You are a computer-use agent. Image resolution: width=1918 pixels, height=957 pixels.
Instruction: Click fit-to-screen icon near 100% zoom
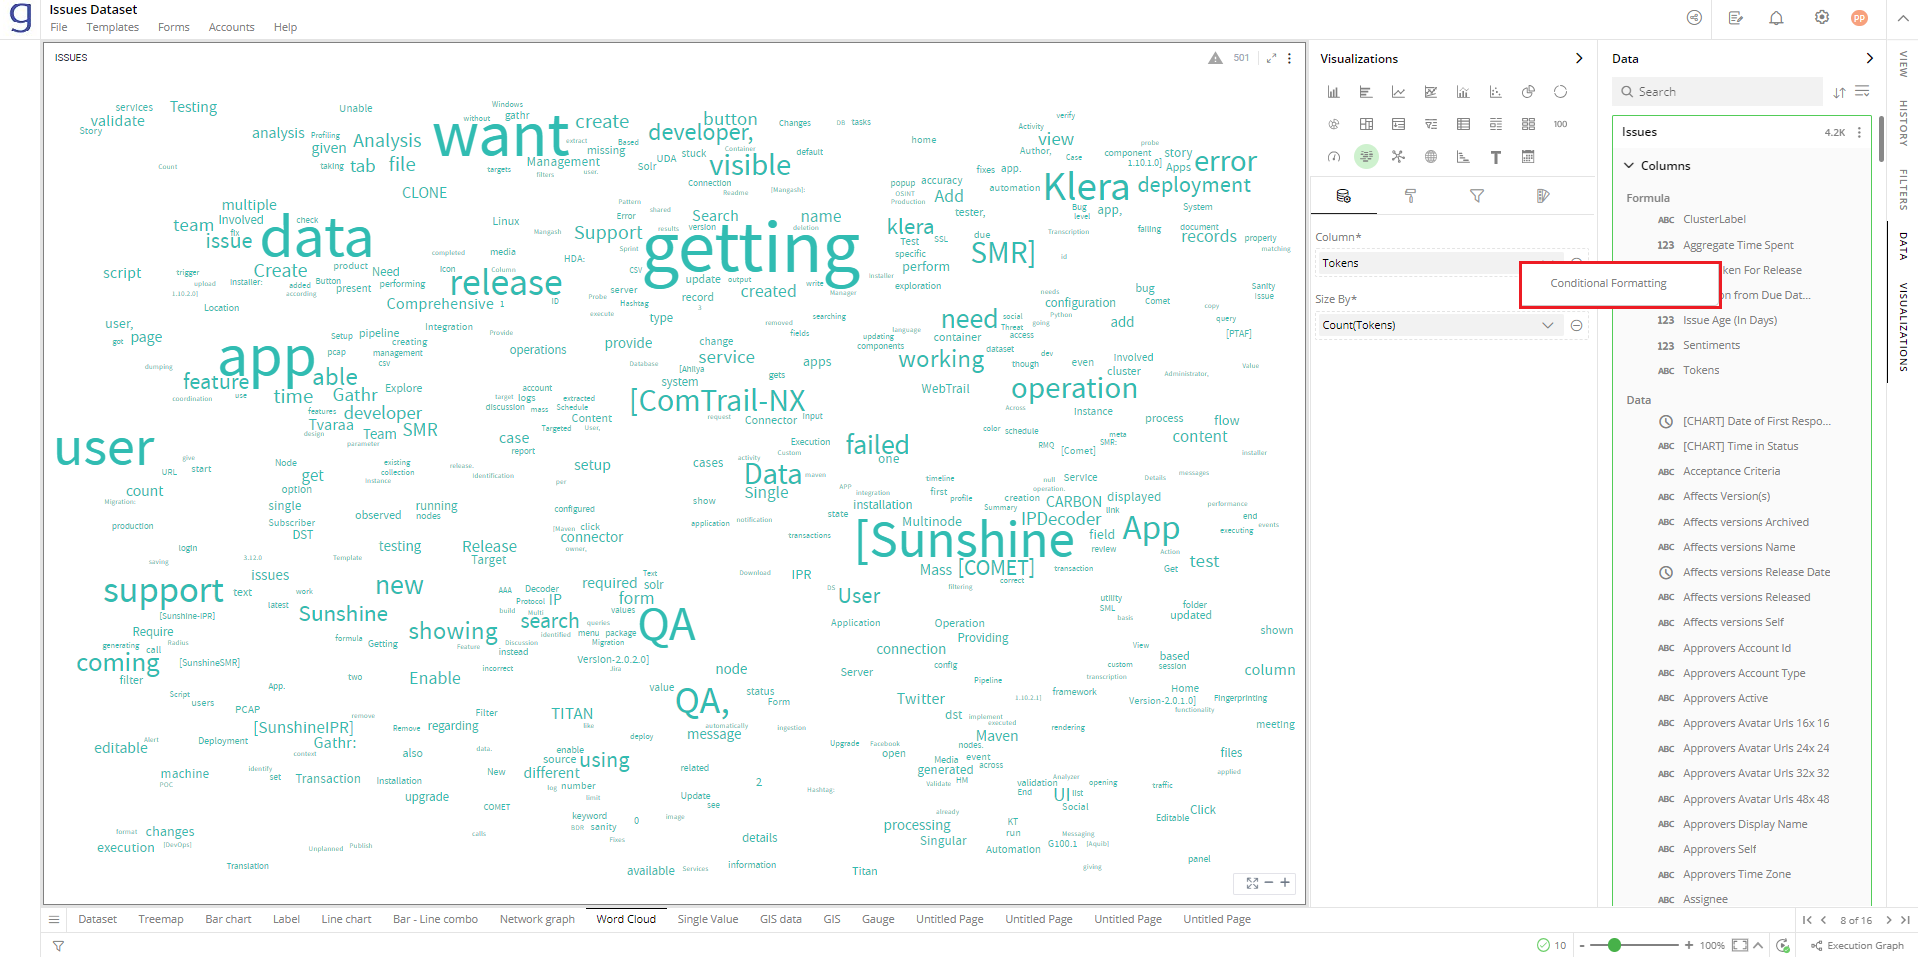tap(1740, 945)
